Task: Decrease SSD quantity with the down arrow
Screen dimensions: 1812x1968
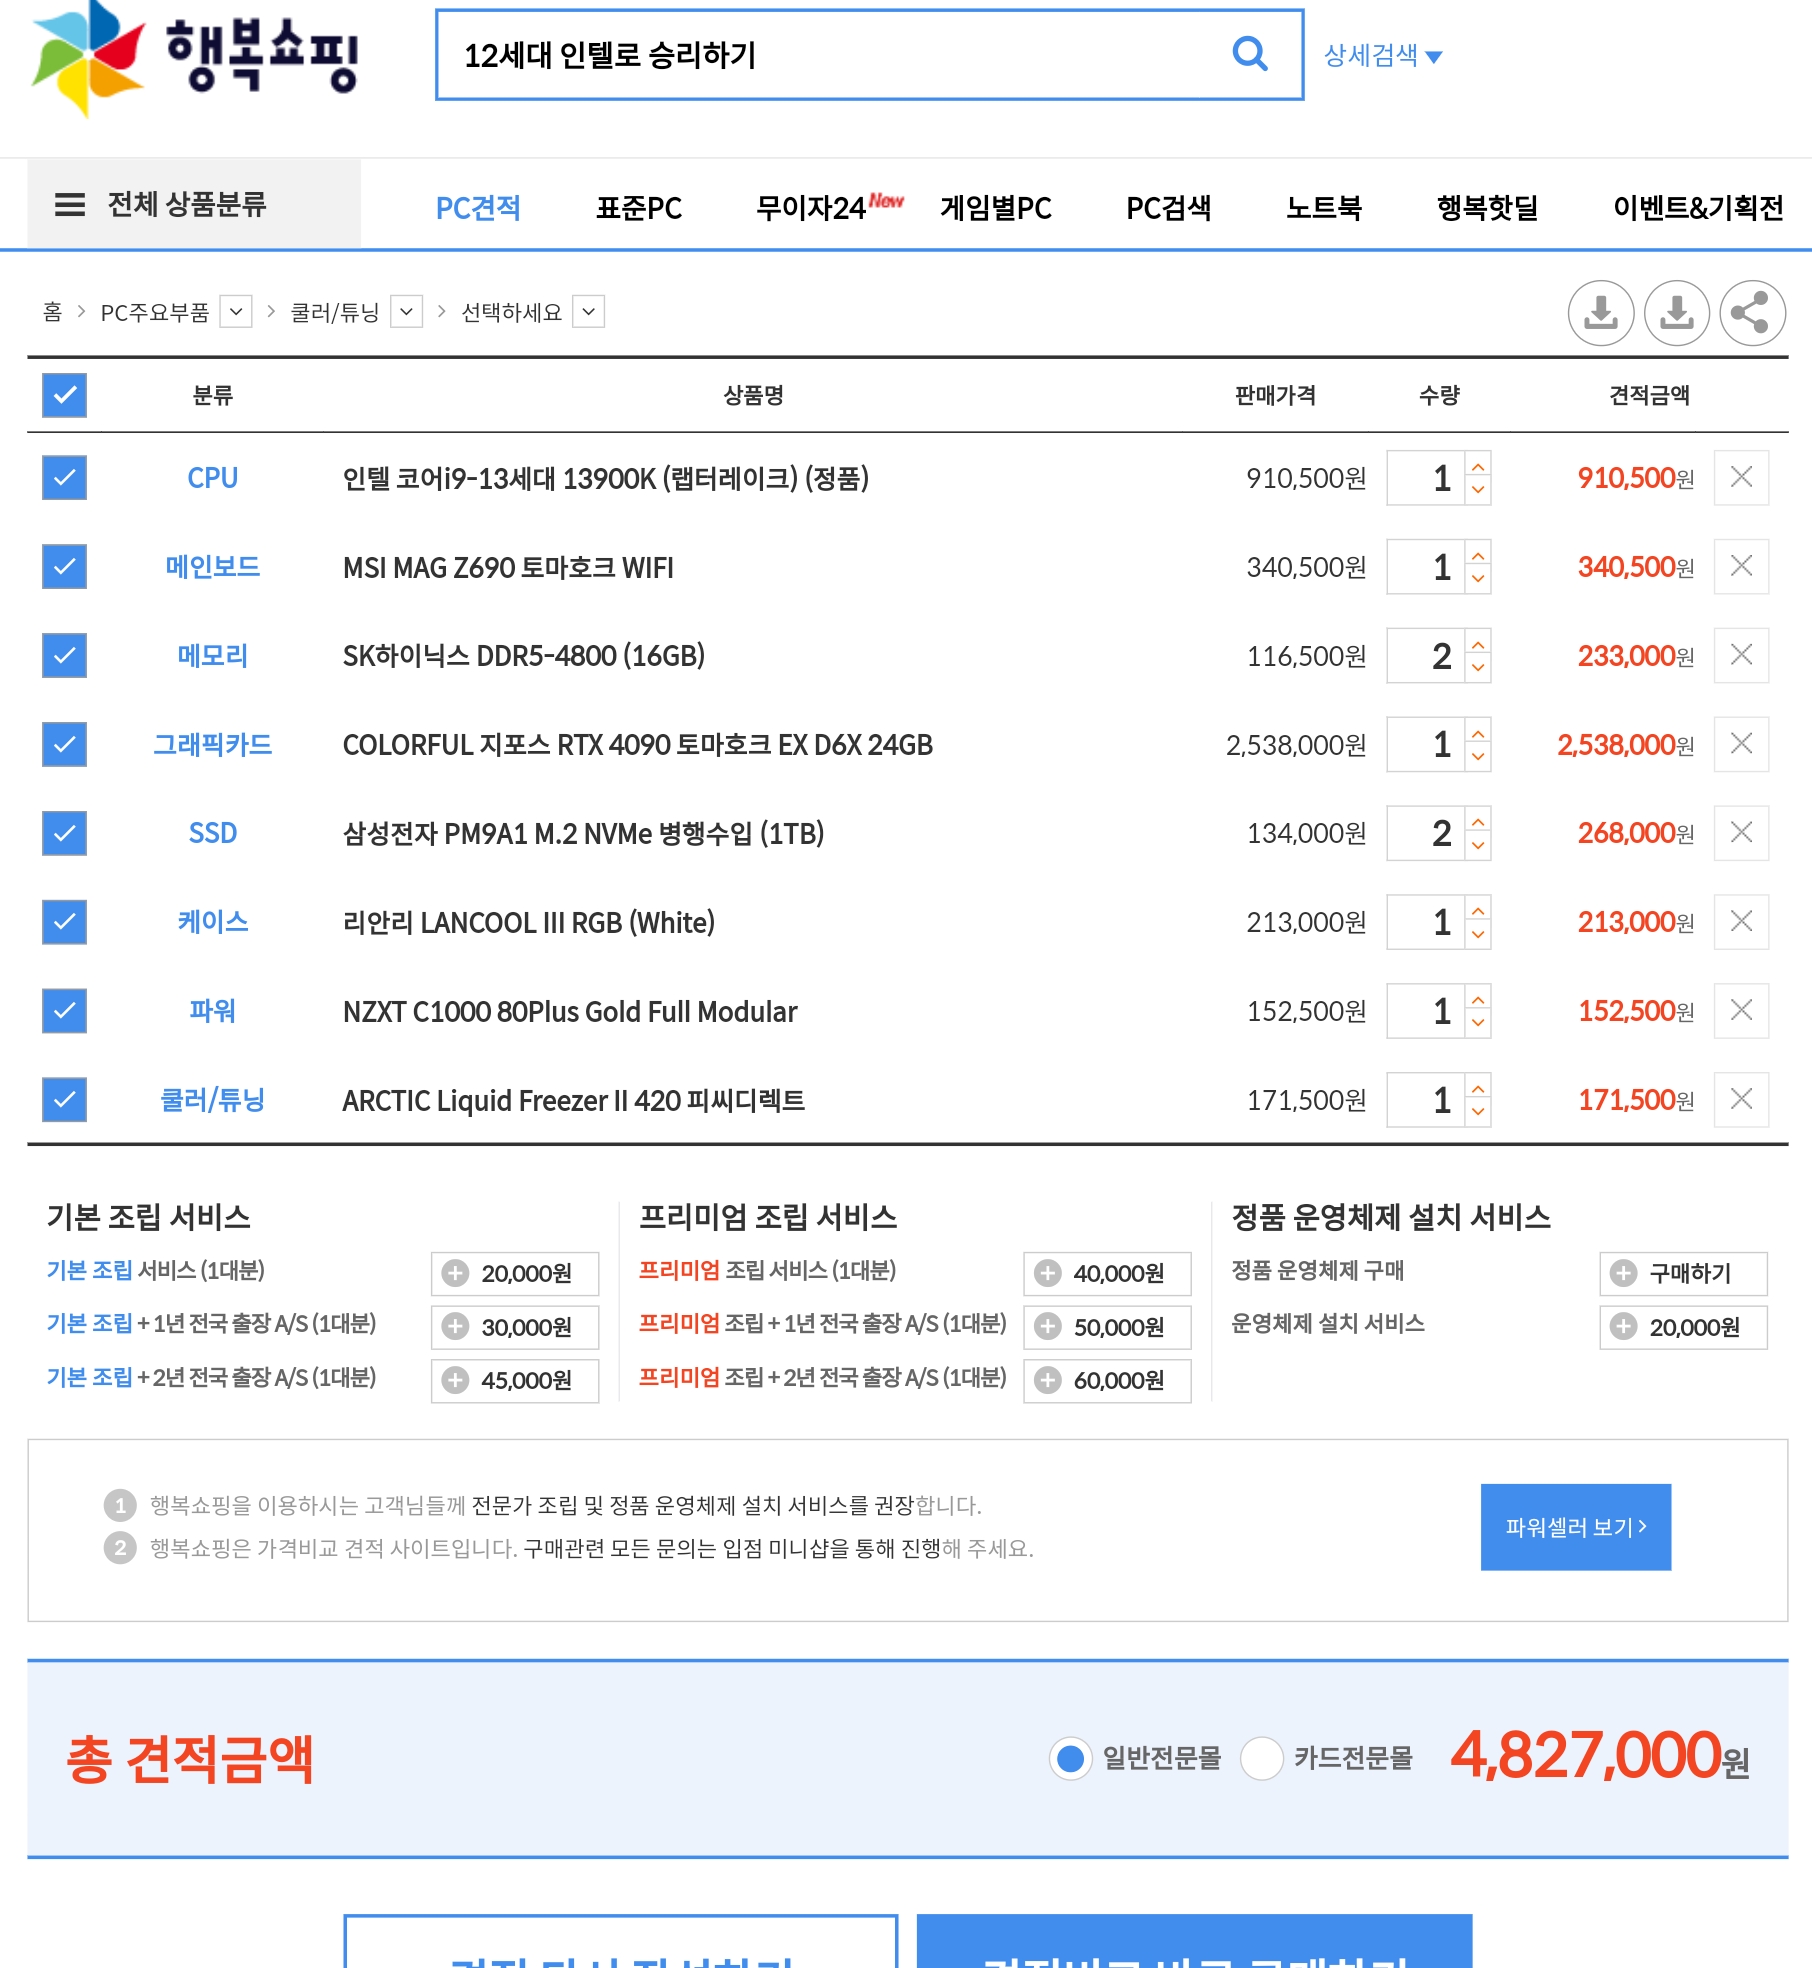Action: point(1478,846)
